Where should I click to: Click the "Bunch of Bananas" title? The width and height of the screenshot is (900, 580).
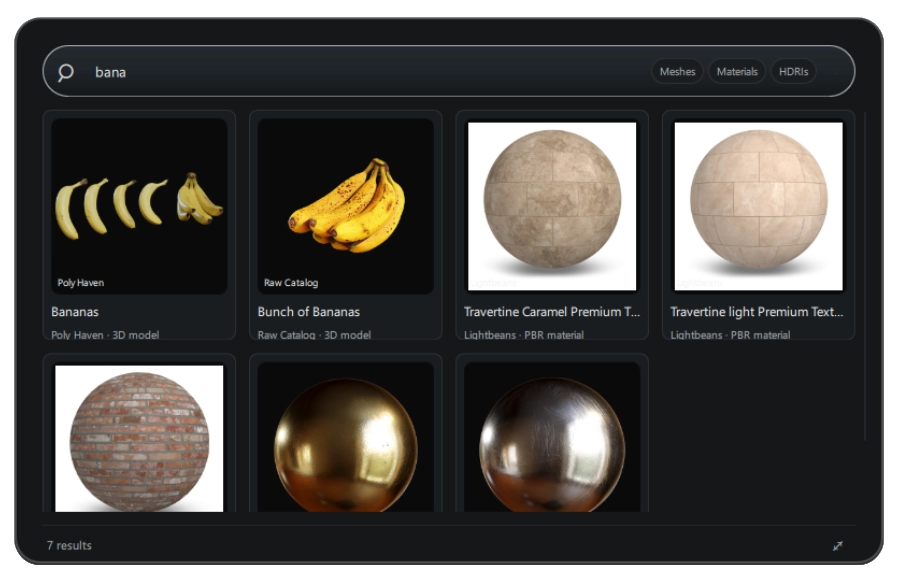[309, 312]
